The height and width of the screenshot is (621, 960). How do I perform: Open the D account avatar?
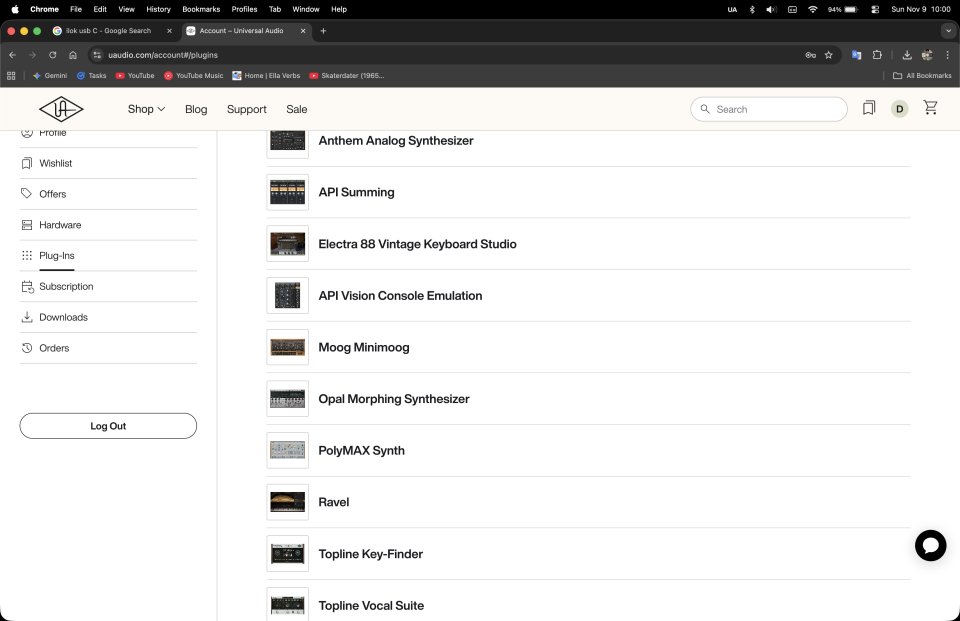point(899,108)
